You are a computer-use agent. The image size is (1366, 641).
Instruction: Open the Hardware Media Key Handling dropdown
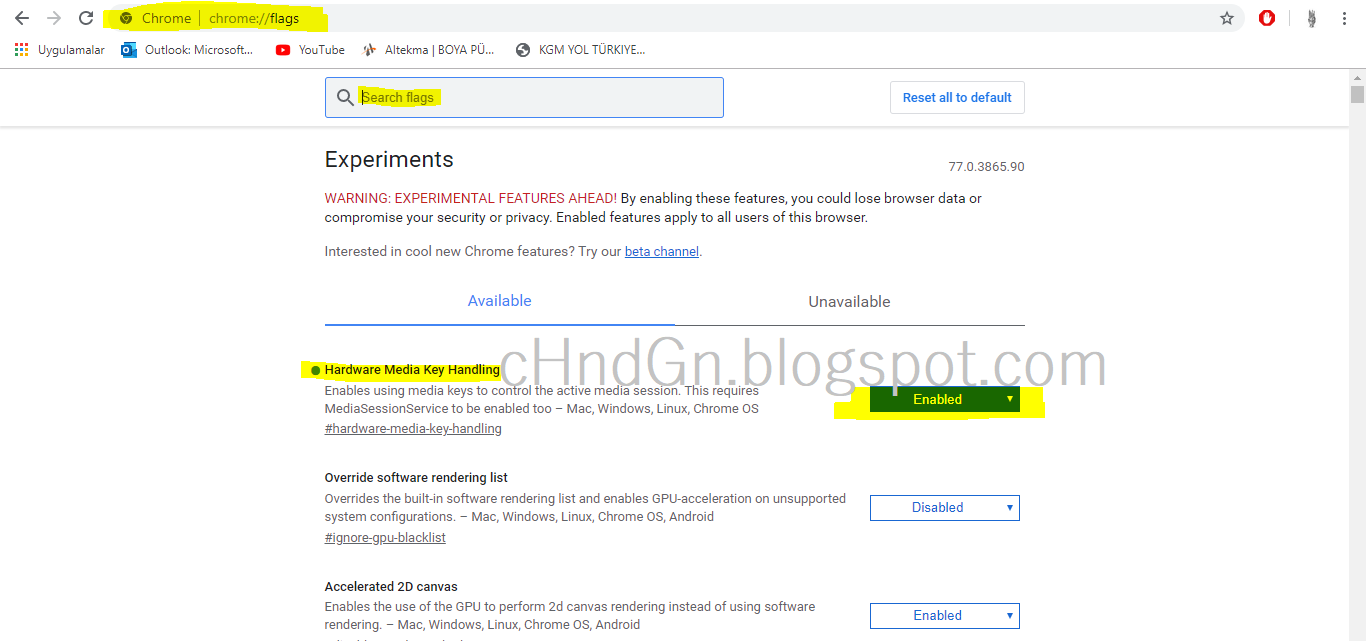pos(944,398)
